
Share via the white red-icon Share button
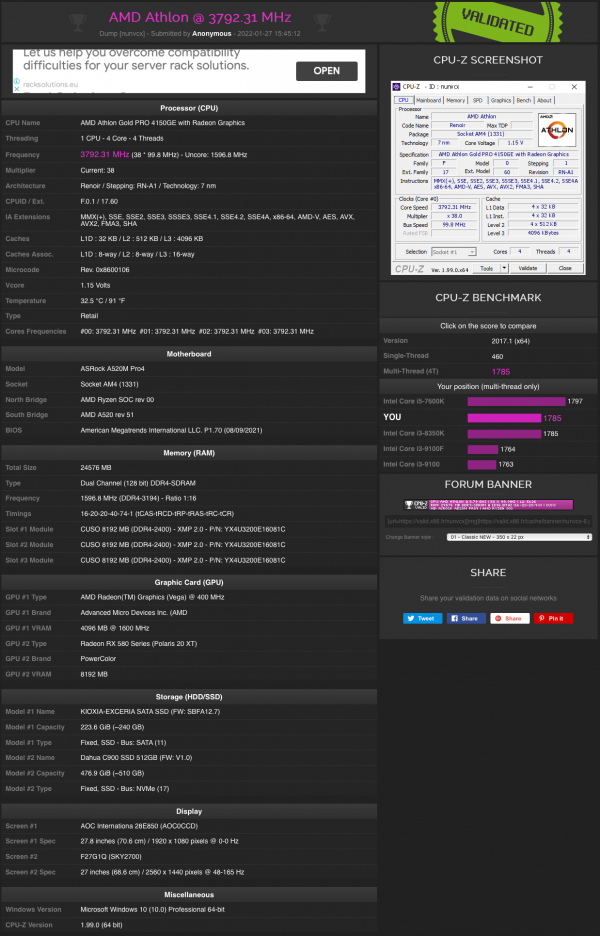[509, 618]
